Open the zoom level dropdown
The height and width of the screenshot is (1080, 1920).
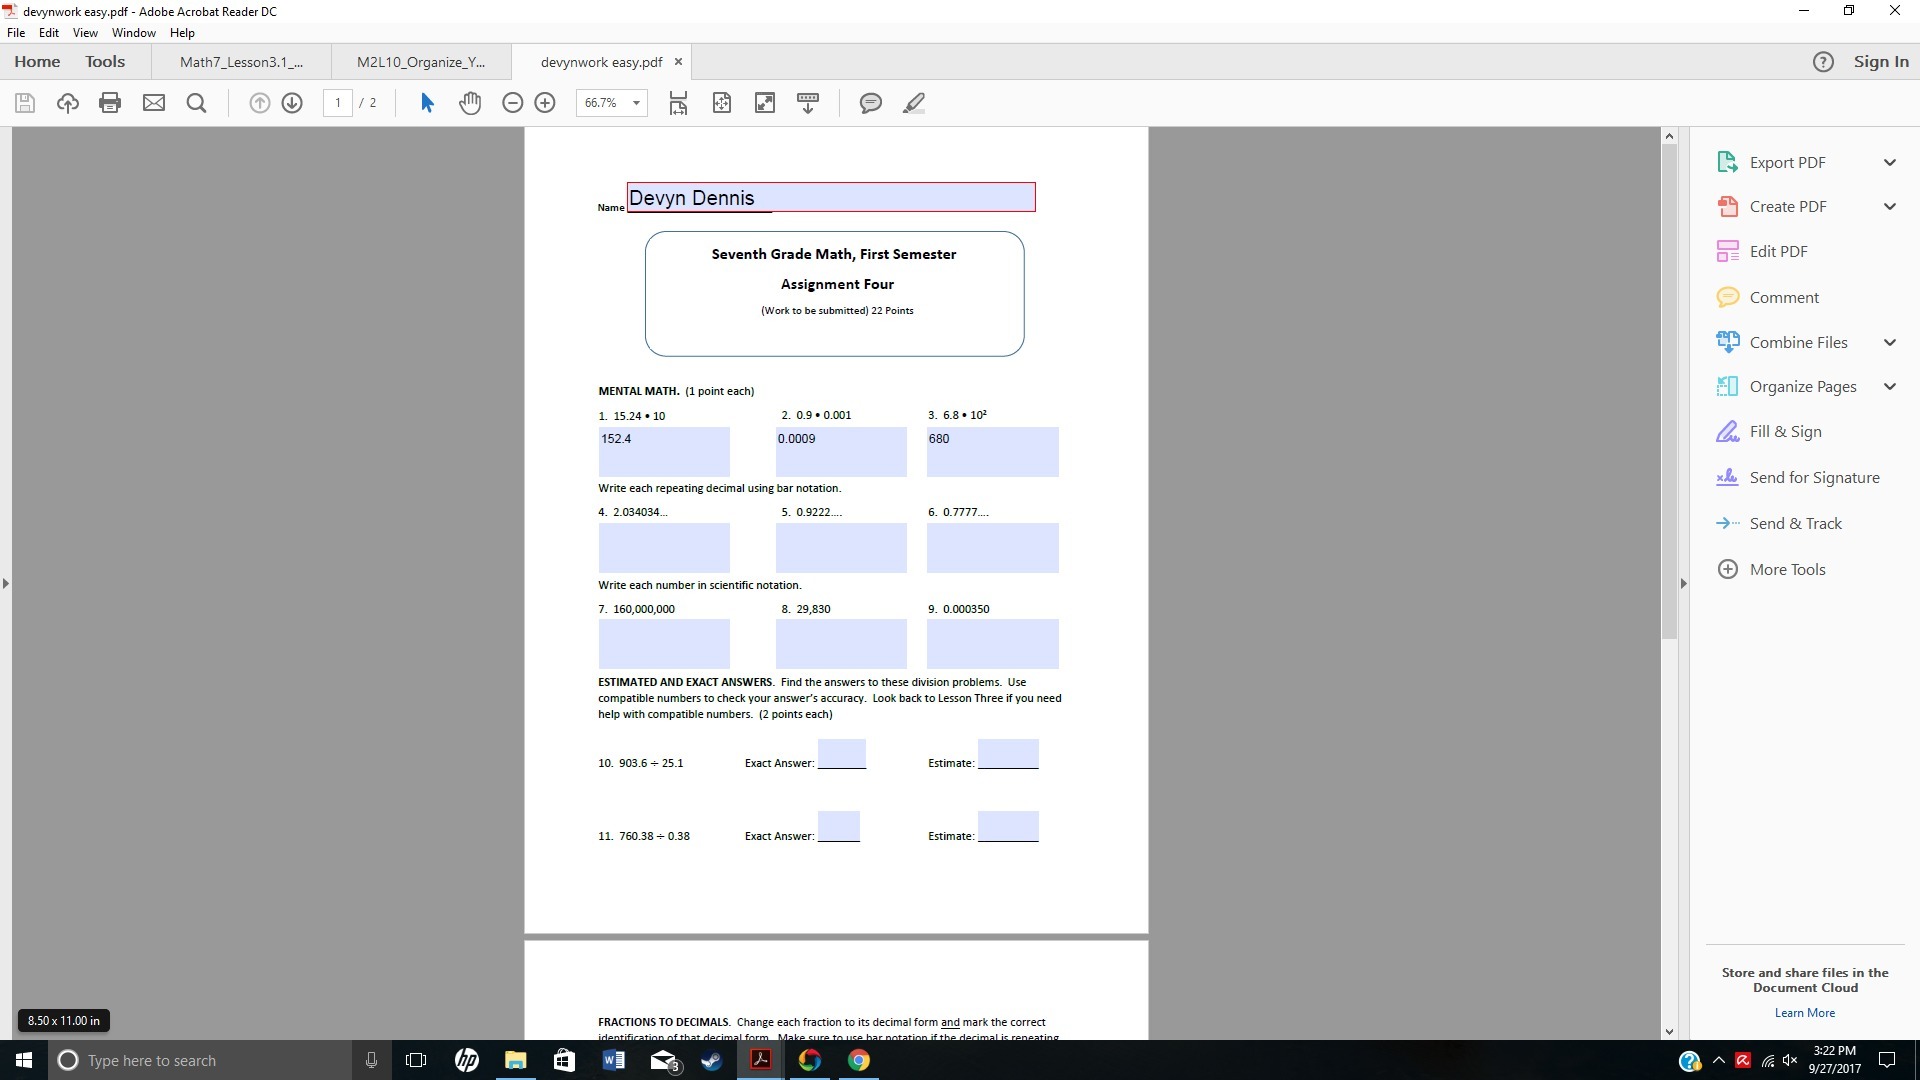pos(636,103)
